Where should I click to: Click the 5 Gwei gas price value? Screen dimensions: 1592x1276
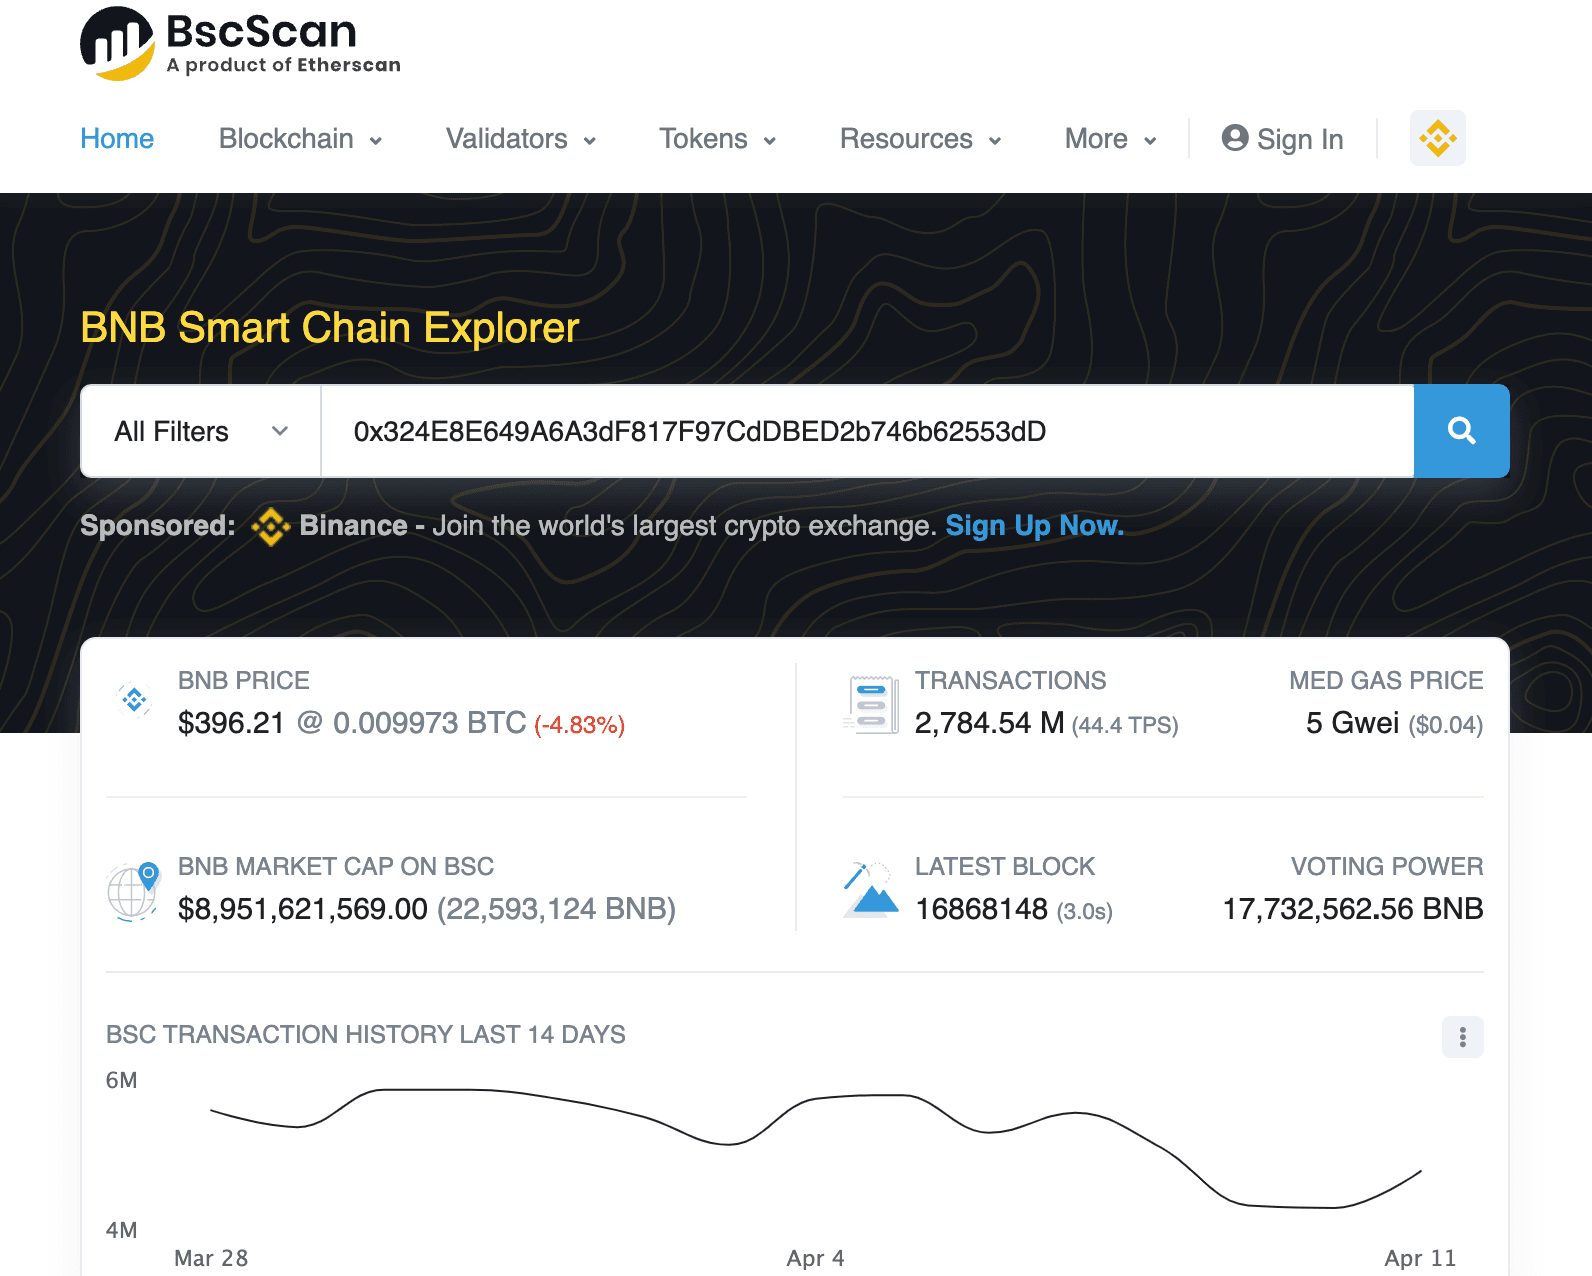point(1352,723)
